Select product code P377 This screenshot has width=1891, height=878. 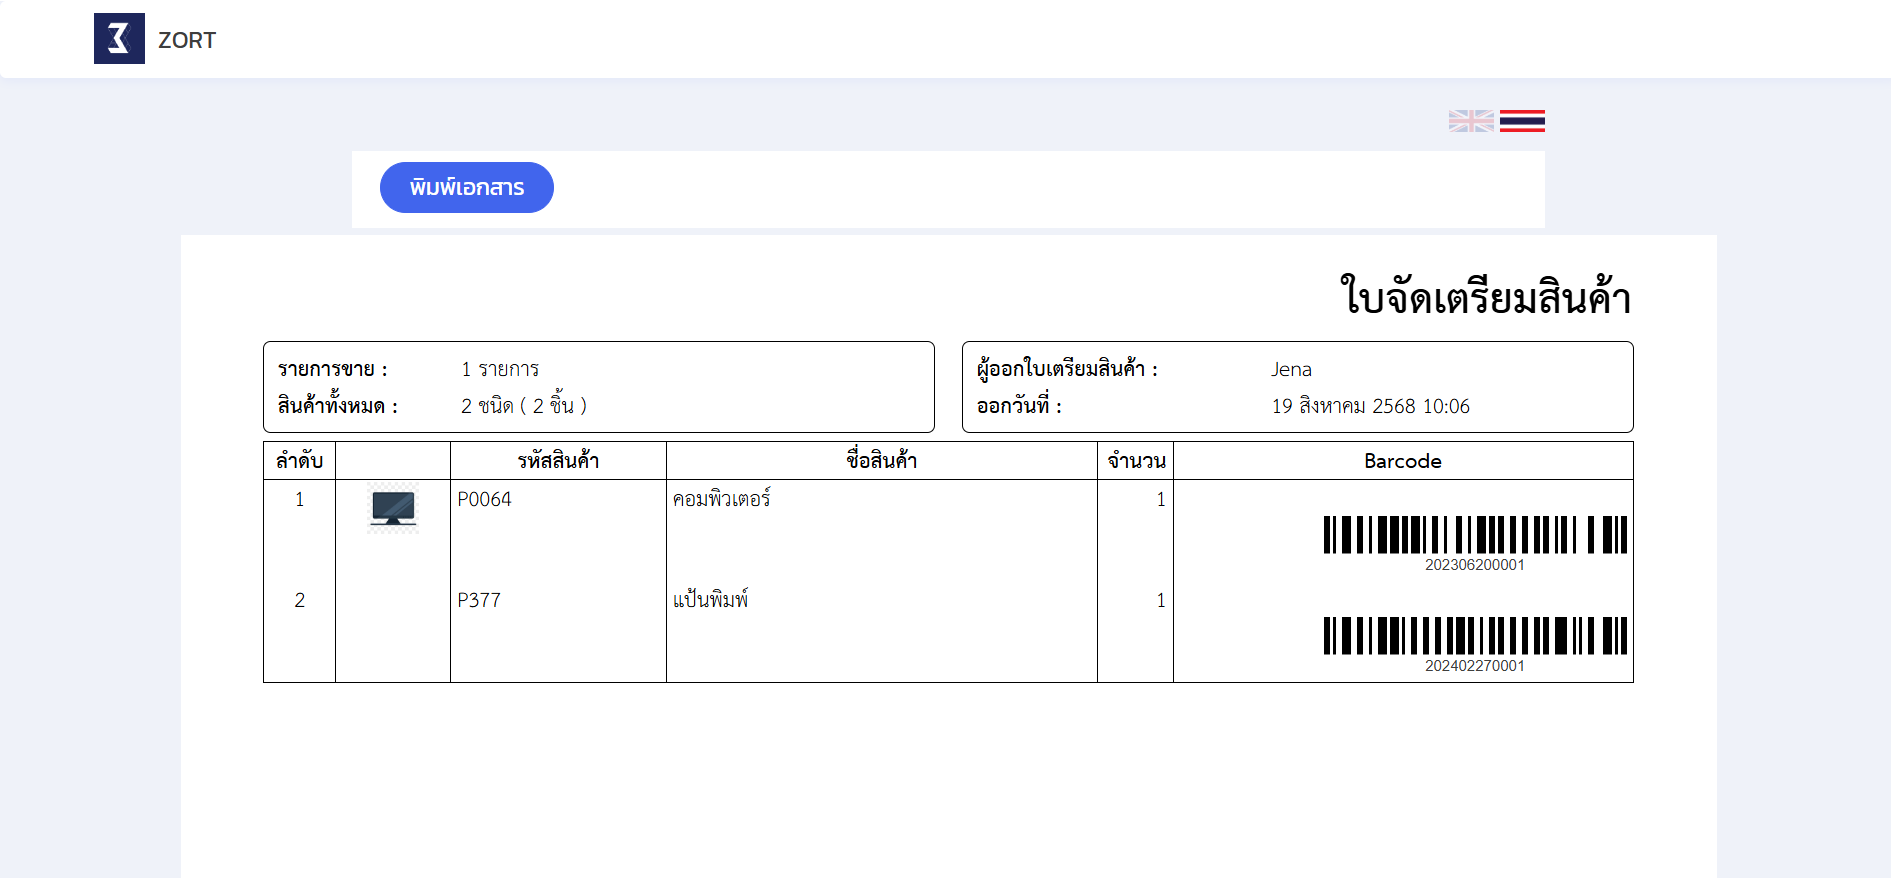tap(479, 600)
